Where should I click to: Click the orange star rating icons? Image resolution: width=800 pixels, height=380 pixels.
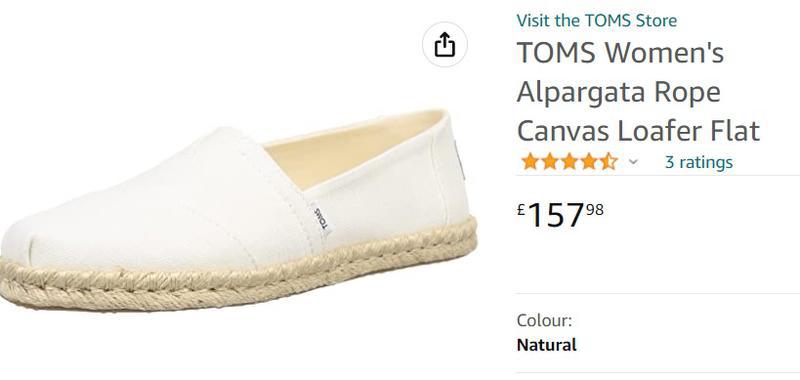coord(569,162)
